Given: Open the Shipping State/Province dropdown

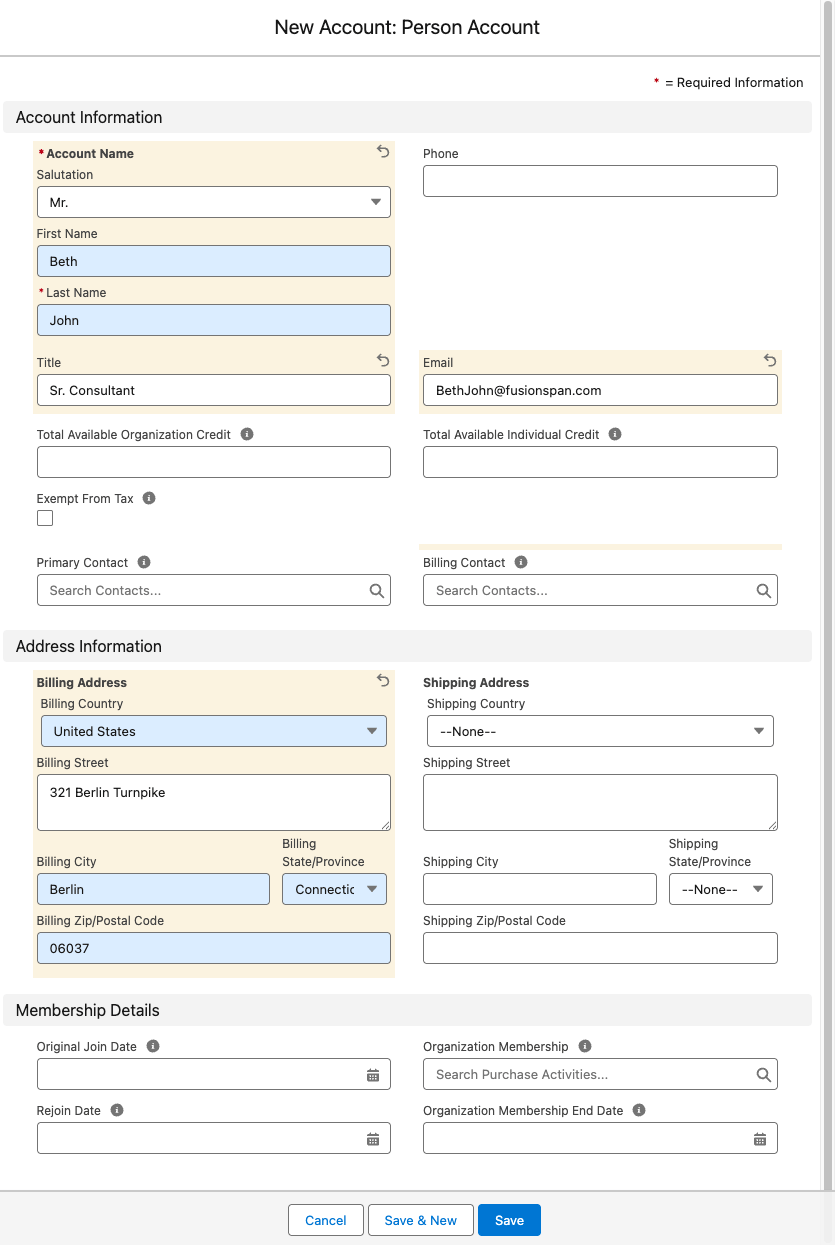Looking at the screenshot, I should pos(721,889).
